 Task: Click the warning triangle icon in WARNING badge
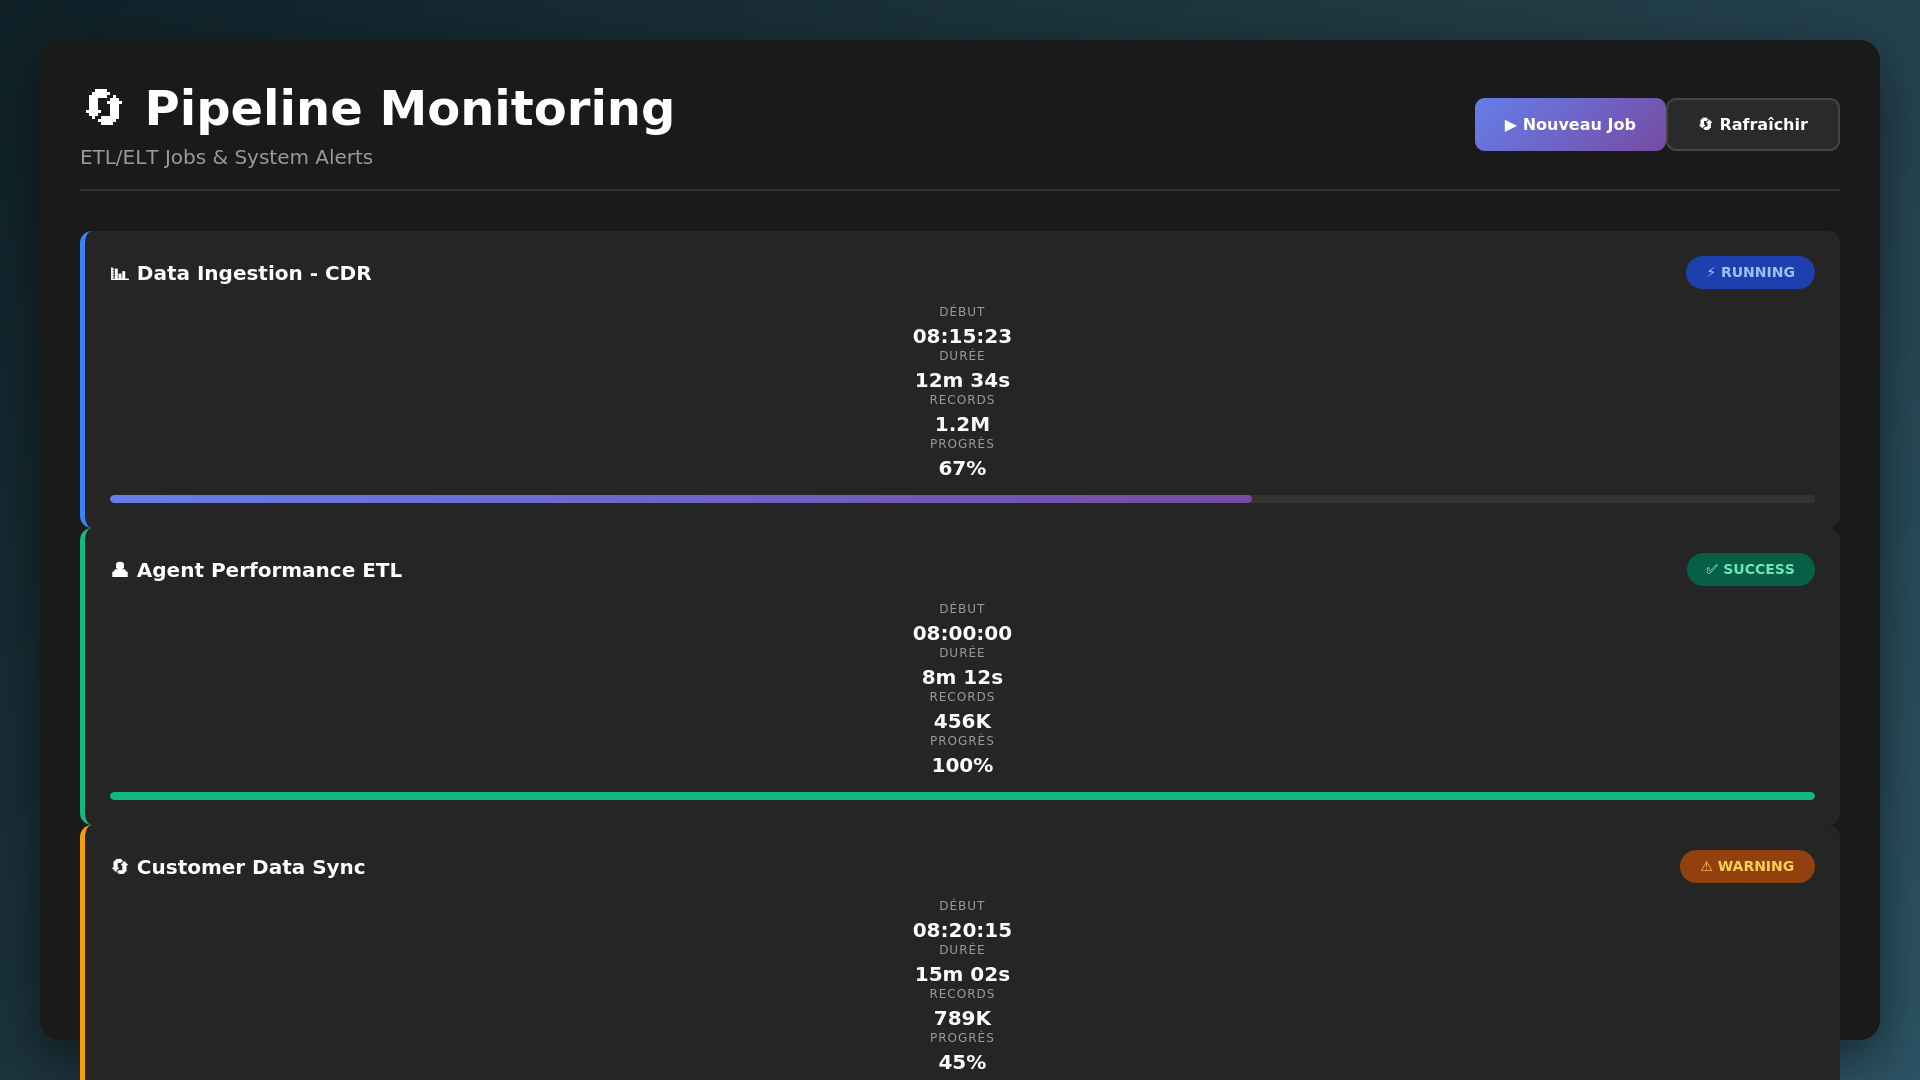(x=1706, y=867)
